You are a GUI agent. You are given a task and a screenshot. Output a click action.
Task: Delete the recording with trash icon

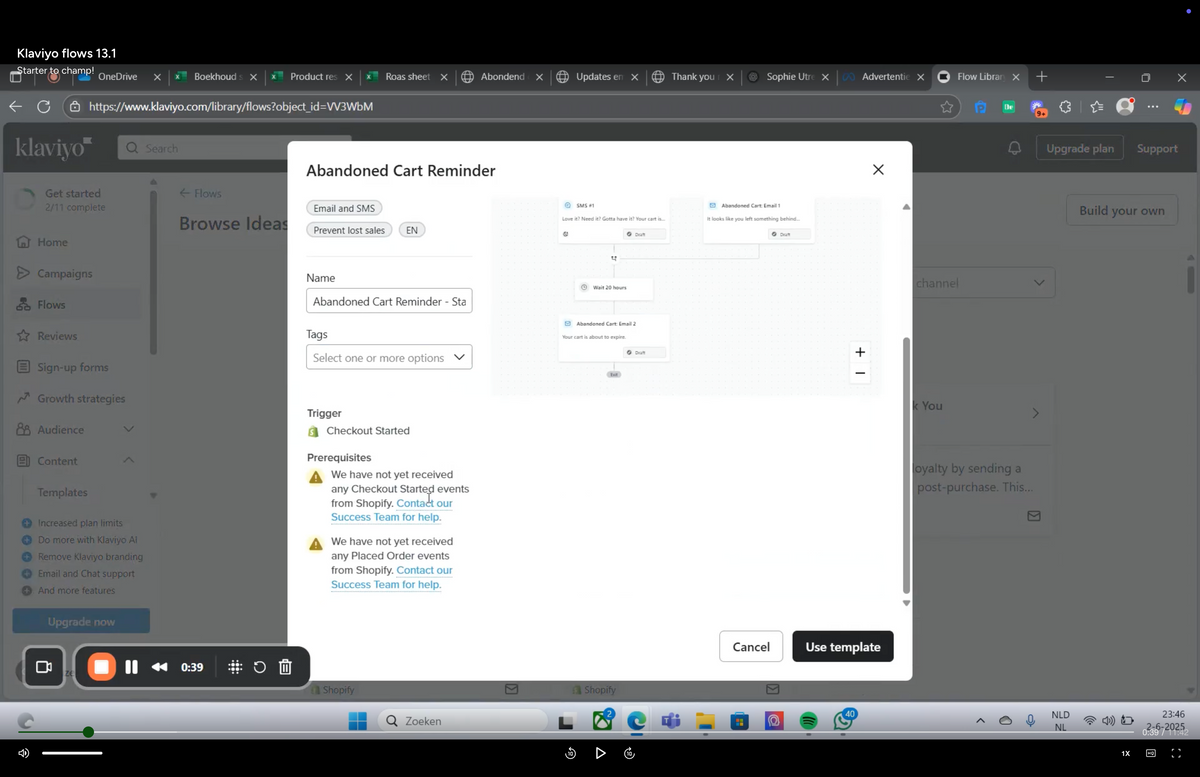point(285,667)
